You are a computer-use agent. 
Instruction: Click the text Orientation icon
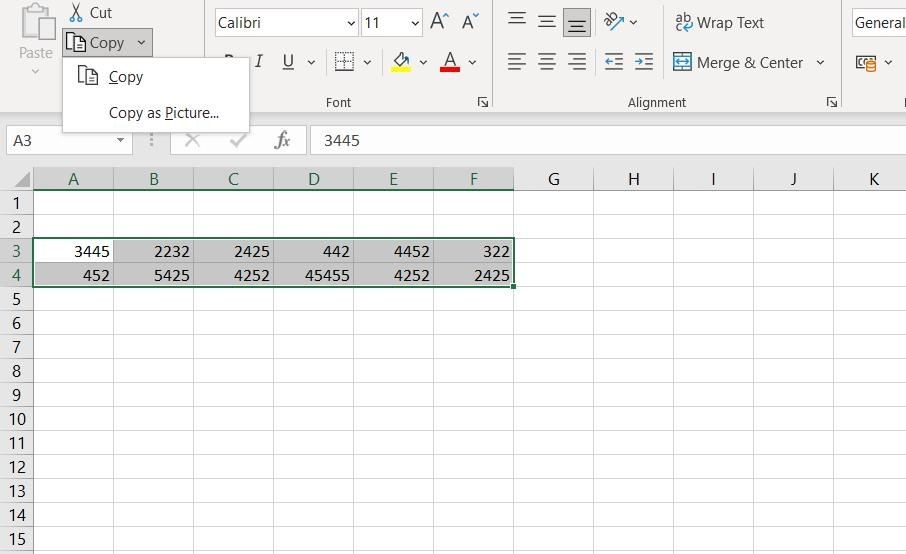[612, 22]
